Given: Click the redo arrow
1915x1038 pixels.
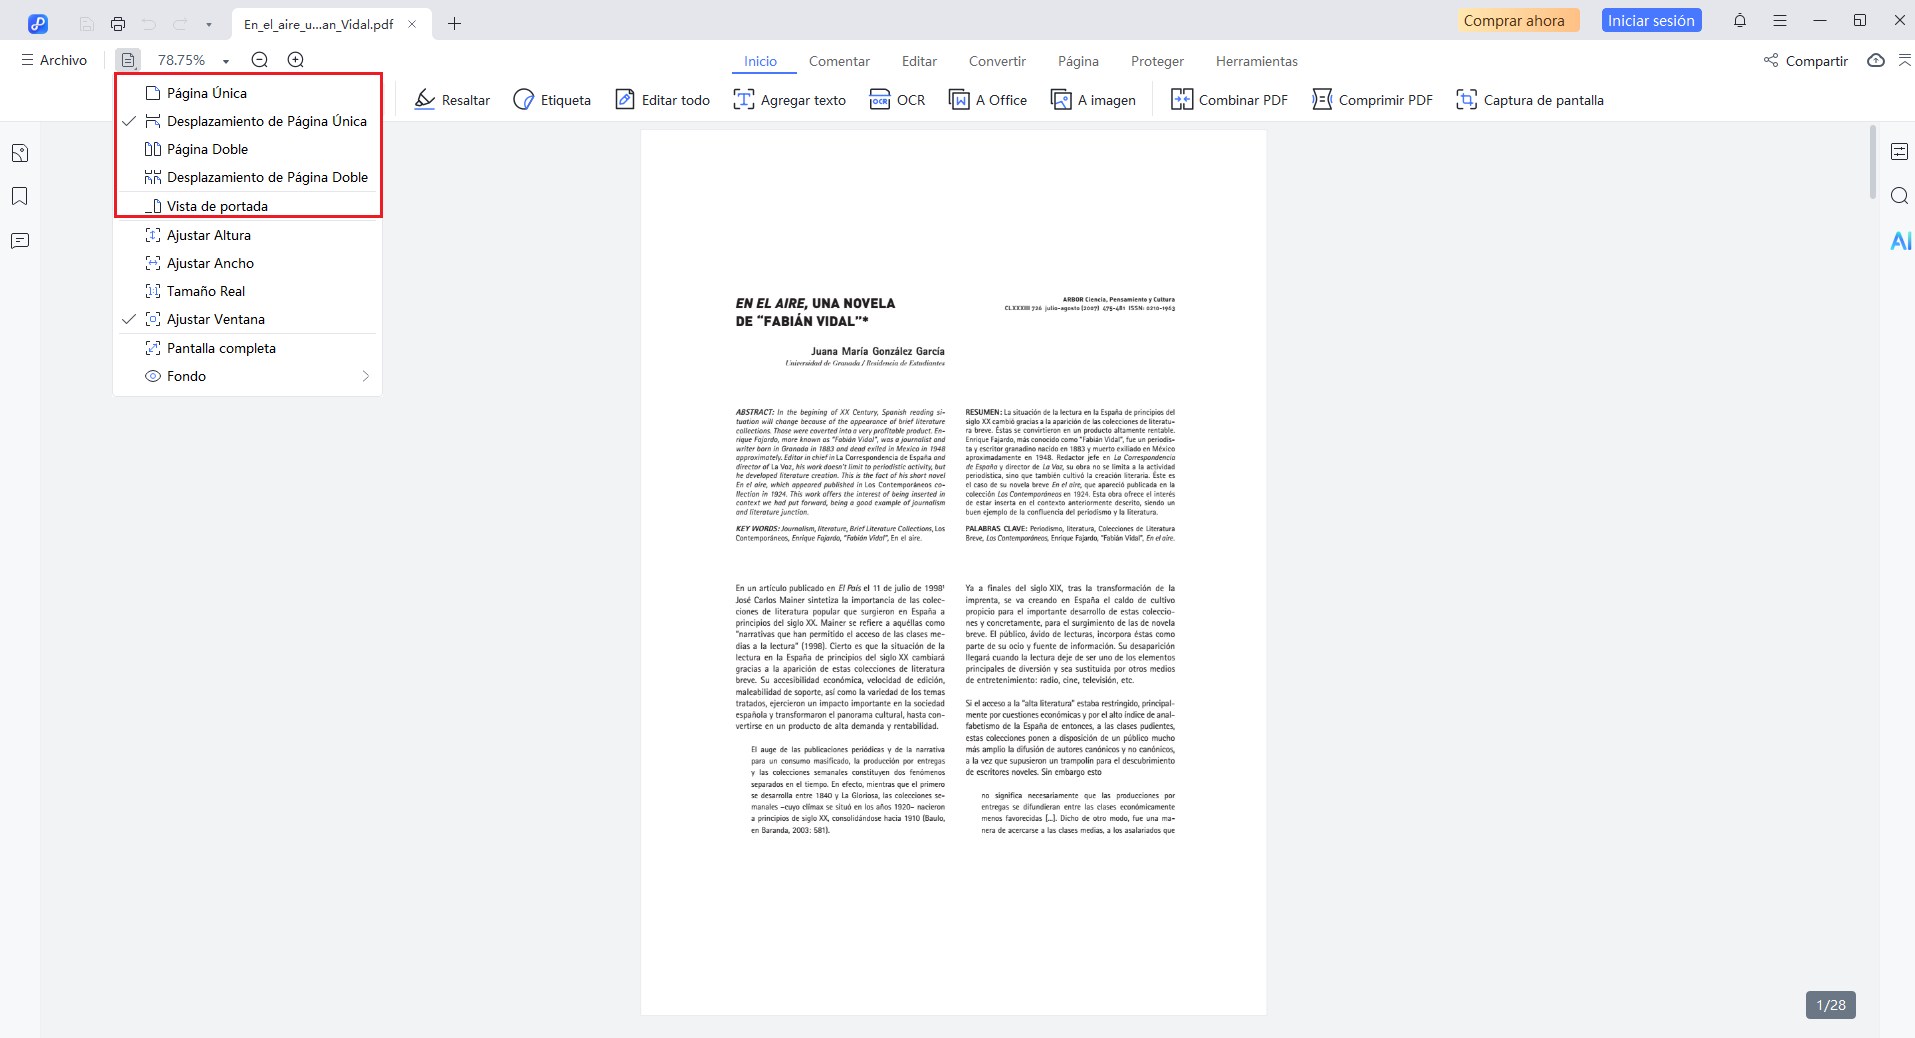Looking at the screenshot, I should [x=180, y=24].
